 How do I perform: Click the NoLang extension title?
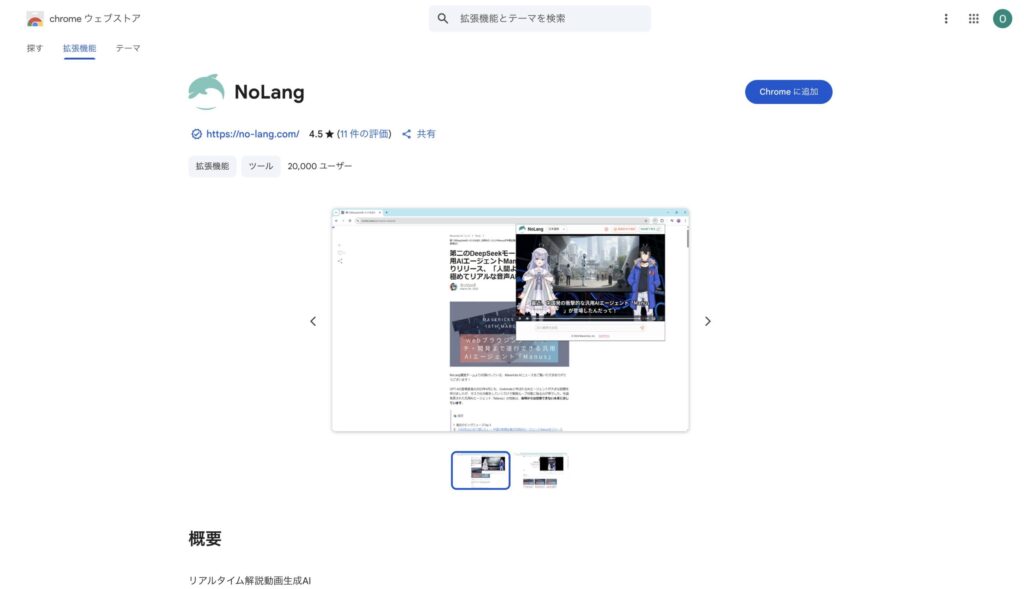tap(269, 92)
